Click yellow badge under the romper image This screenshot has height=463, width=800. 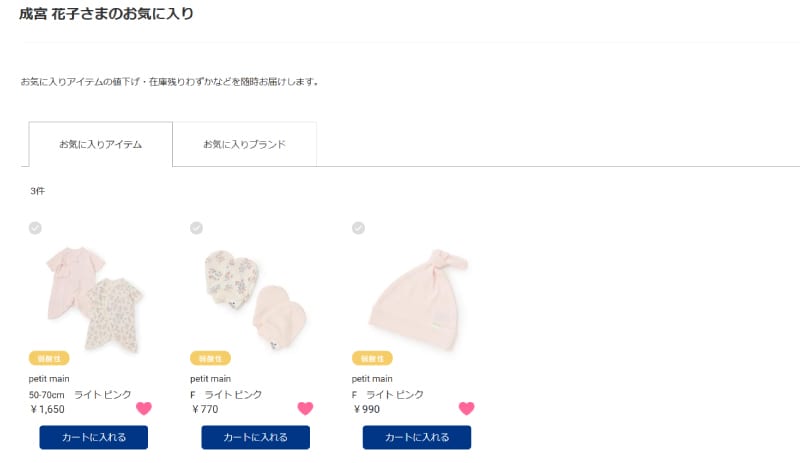coord(49,358)
